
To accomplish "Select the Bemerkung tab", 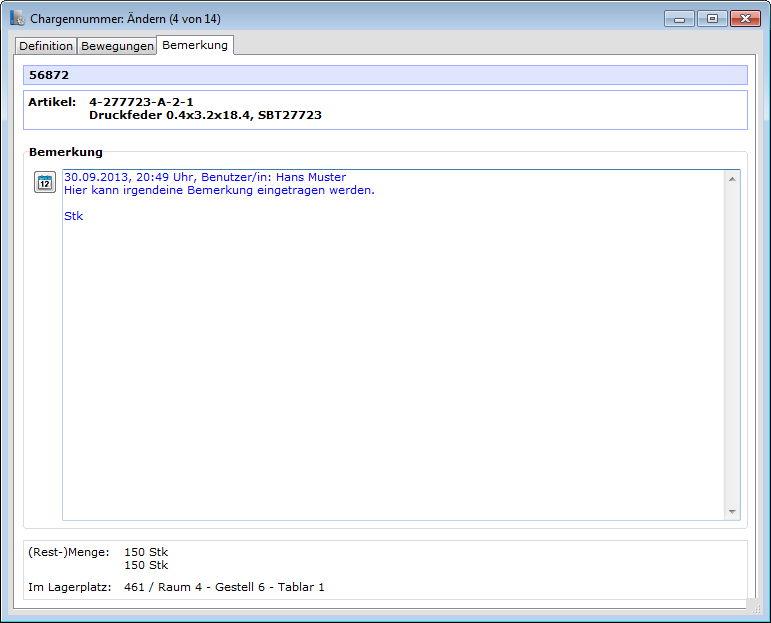I will [195, 45].
